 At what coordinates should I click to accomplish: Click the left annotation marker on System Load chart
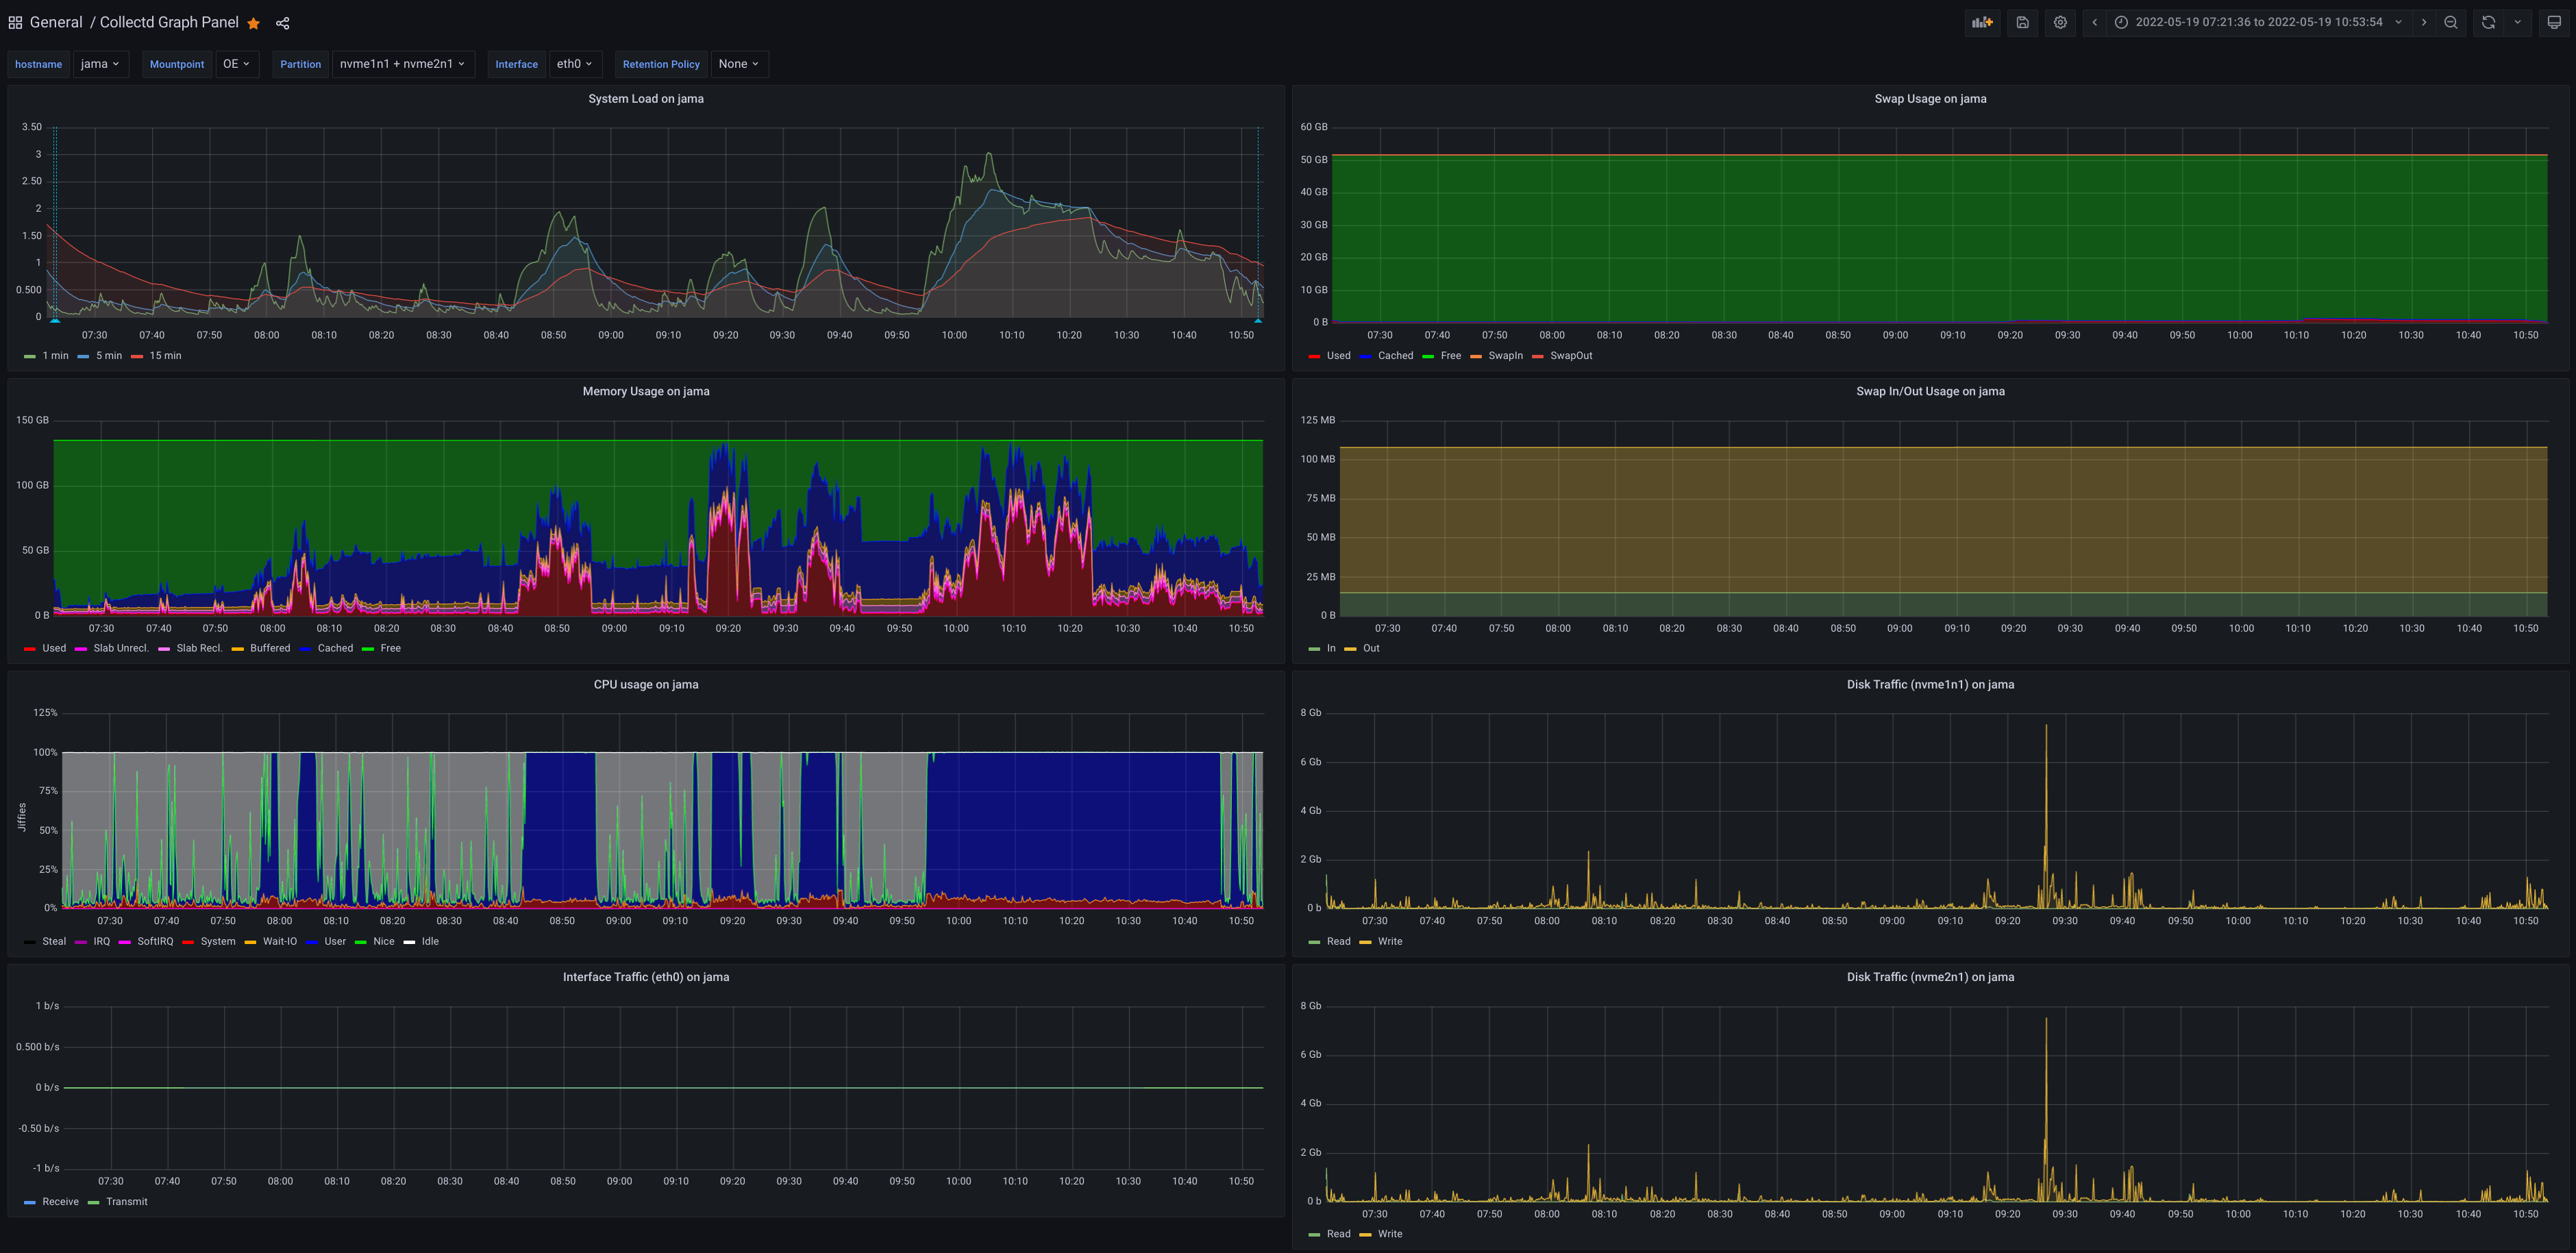(55, 321)
